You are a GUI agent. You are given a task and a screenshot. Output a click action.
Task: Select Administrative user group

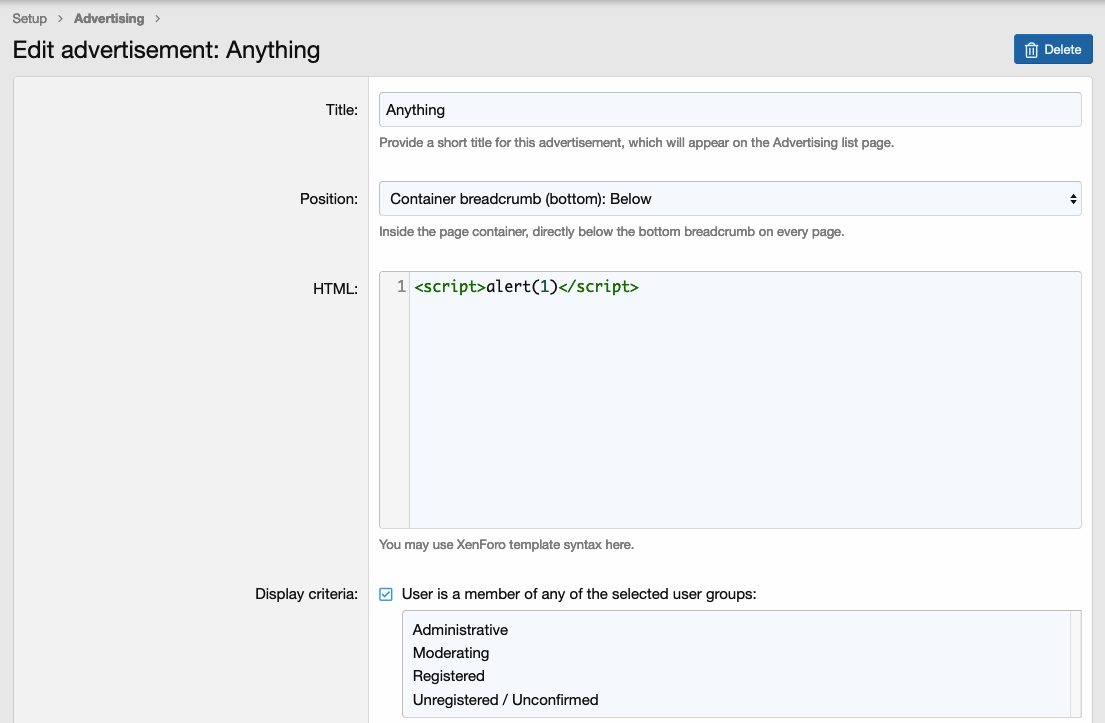(x=460, y=629)
